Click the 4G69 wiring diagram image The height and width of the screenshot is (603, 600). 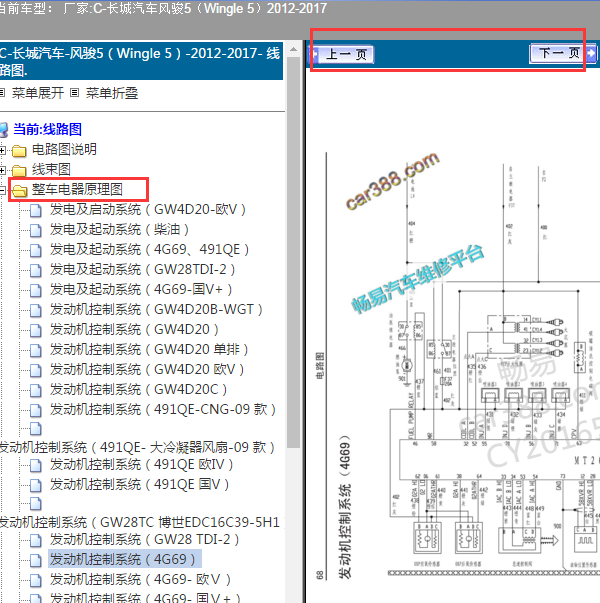pyautogui.click(x=458, y=365)
